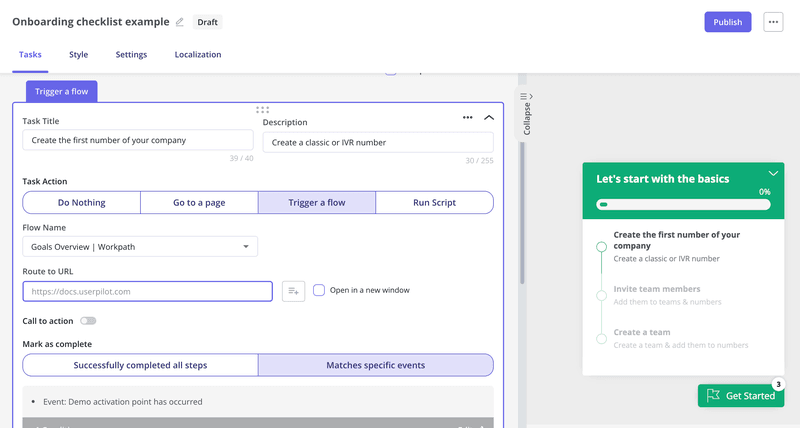Click the Let's start with the basics header

click(x=663, y=179)
